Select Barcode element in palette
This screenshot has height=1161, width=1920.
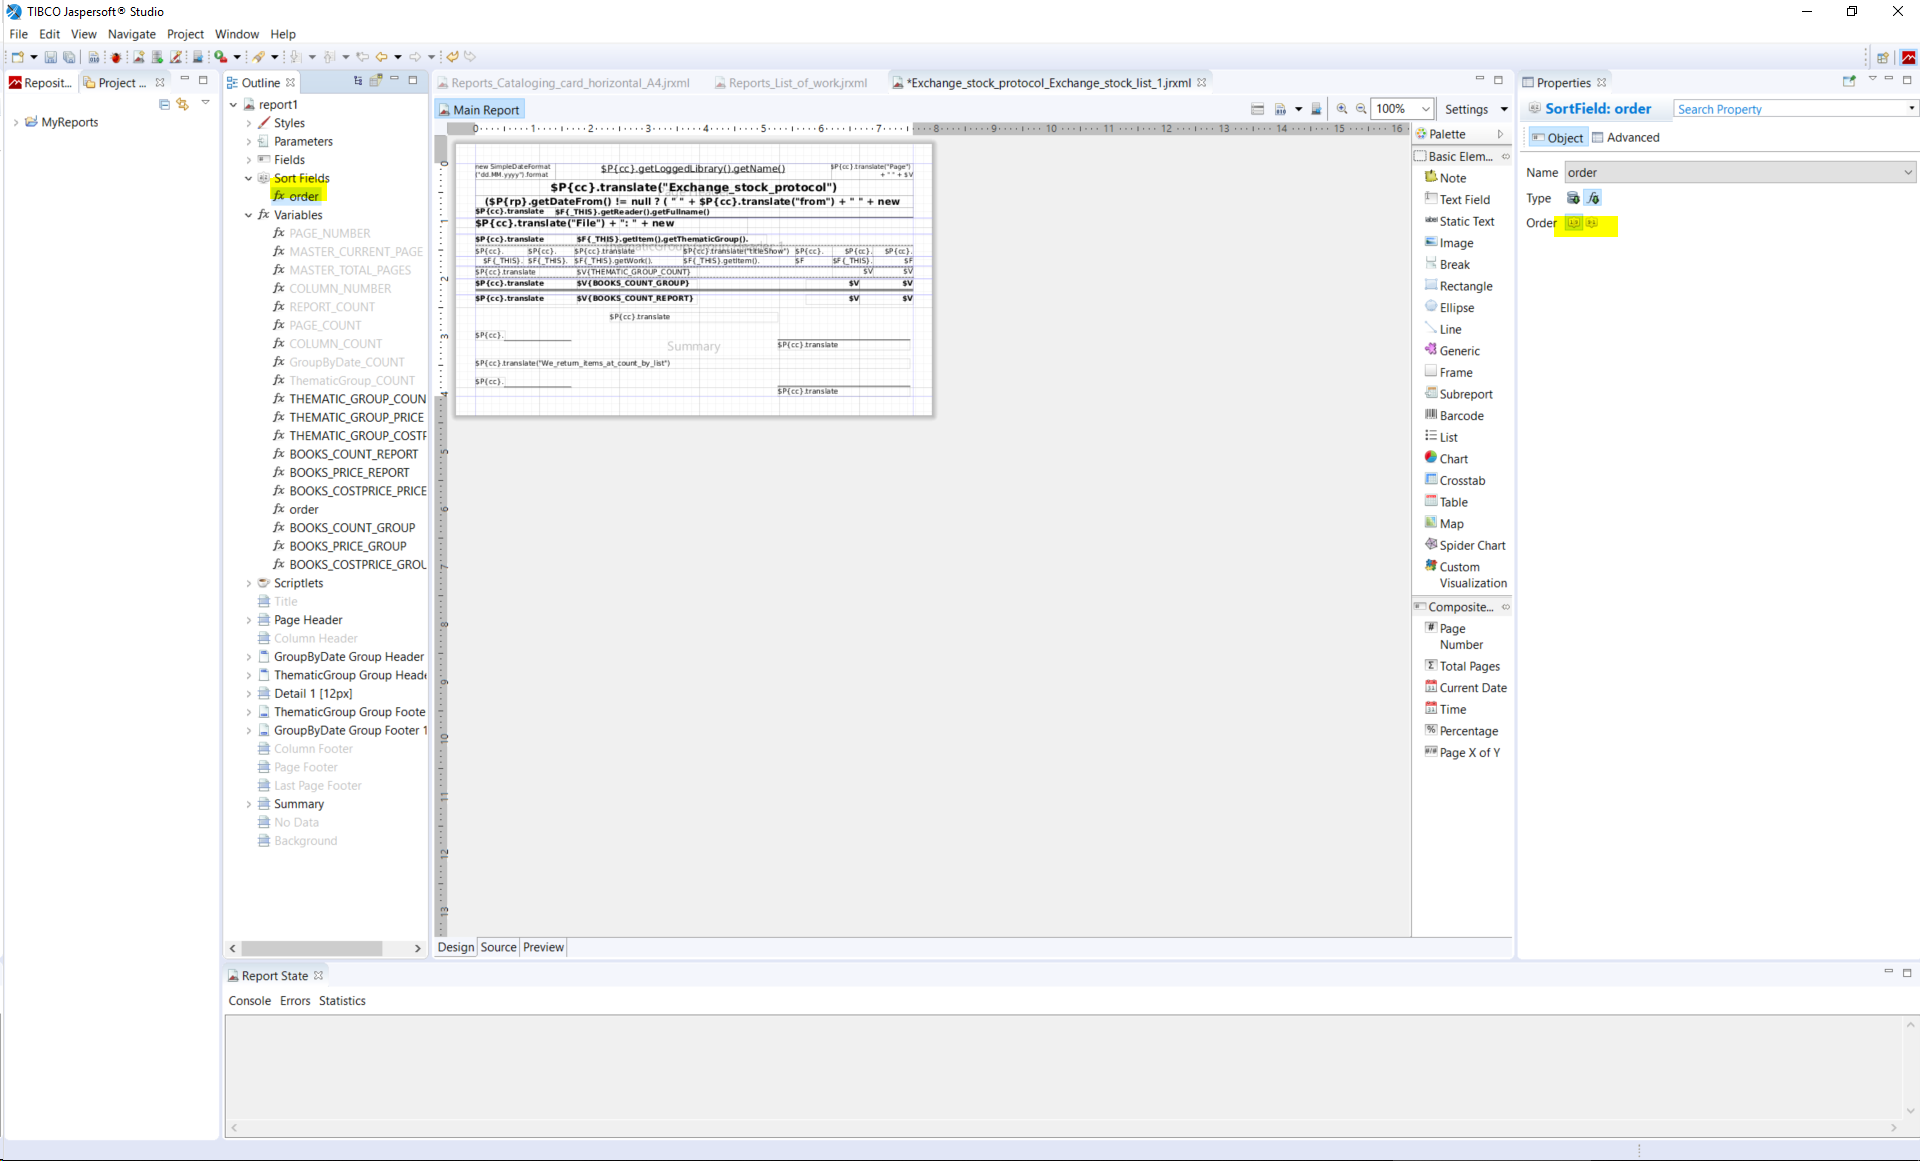[x=1461, y=416]
